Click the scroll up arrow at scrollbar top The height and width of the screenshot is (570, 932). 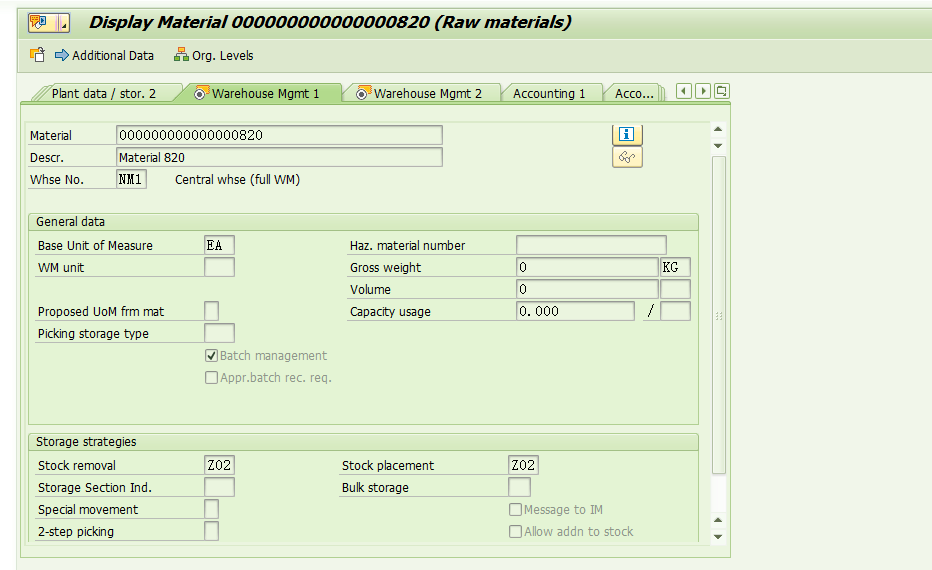tap(718, 129)
